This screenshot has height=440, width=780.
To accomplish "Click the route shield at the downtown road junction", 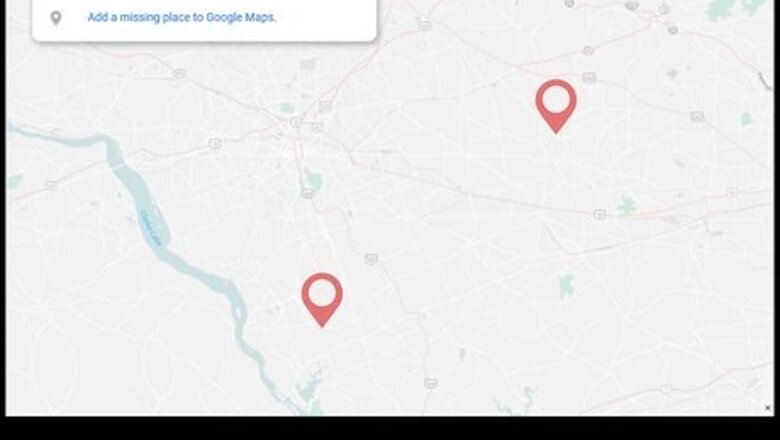I will (x=296, y=122).
